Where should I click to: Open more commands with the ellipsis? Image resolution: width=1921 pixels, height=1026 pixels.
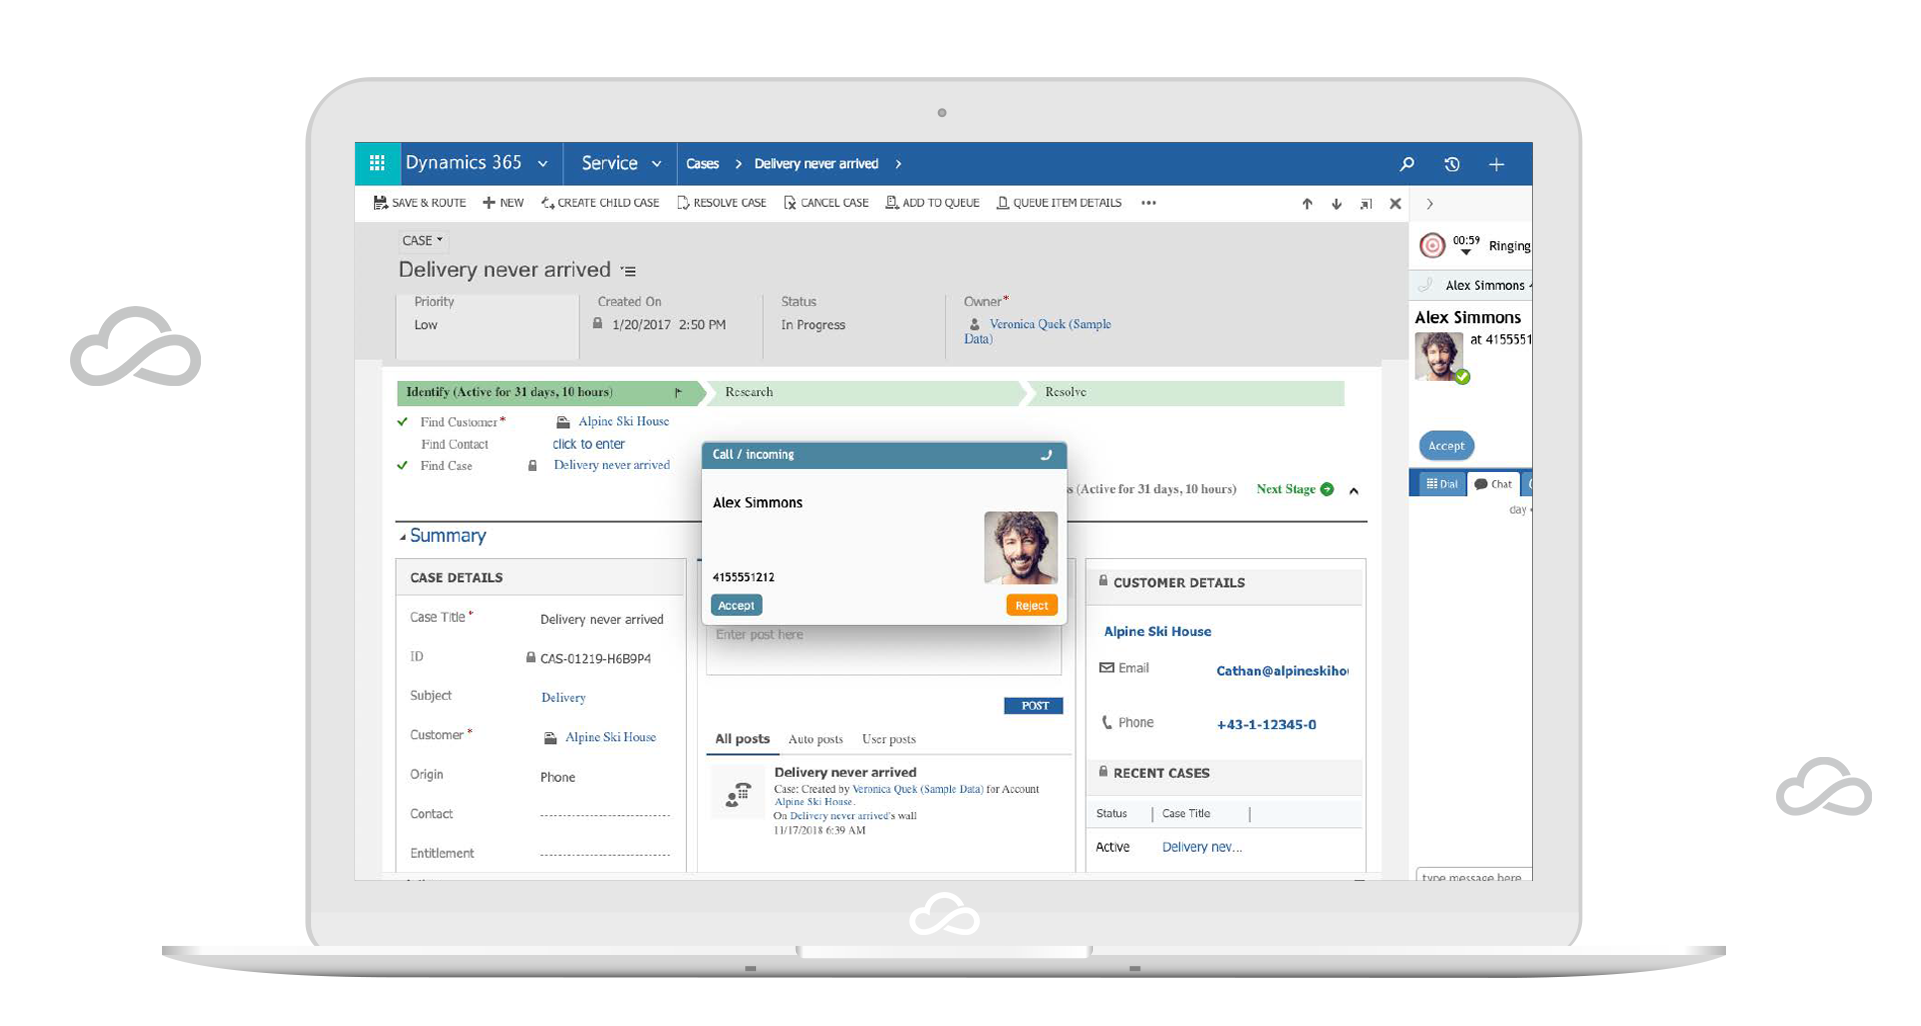coord(1148,202)
